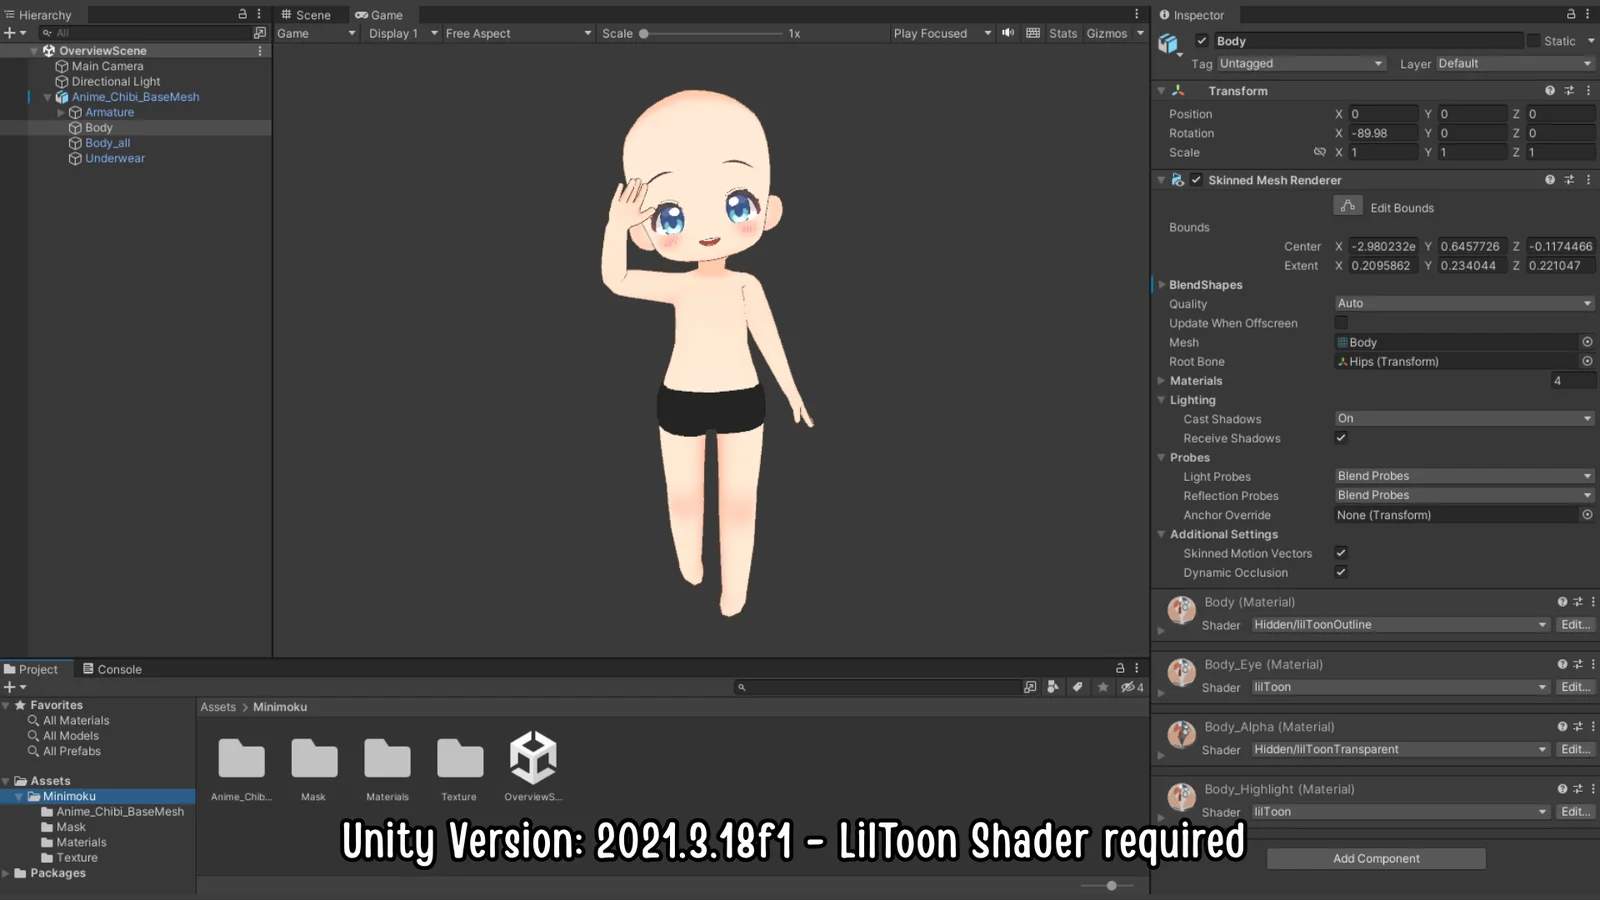Image resolution: width=1600 pixels, height=900 pixels.
Task: Mute audio in the Game view toolbar
Action: 1007,32
